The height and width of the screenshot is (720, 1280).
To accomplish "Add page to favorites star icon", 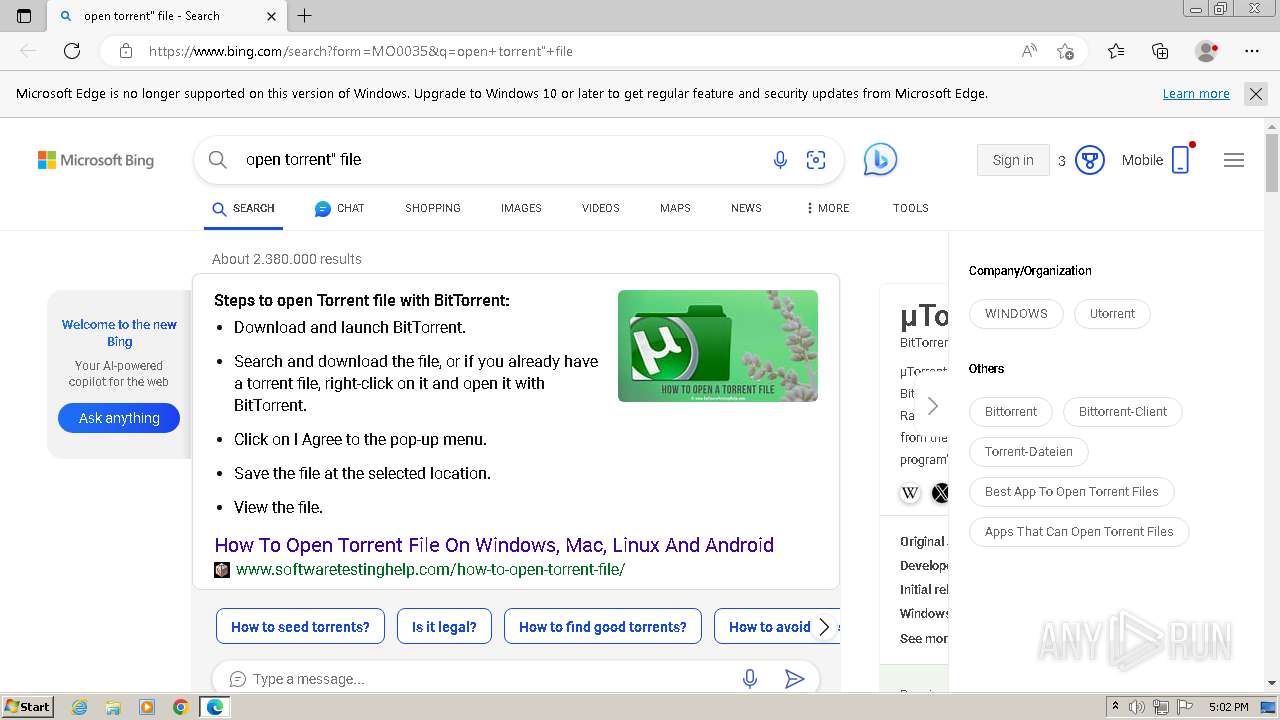I will coord(1065,51).
